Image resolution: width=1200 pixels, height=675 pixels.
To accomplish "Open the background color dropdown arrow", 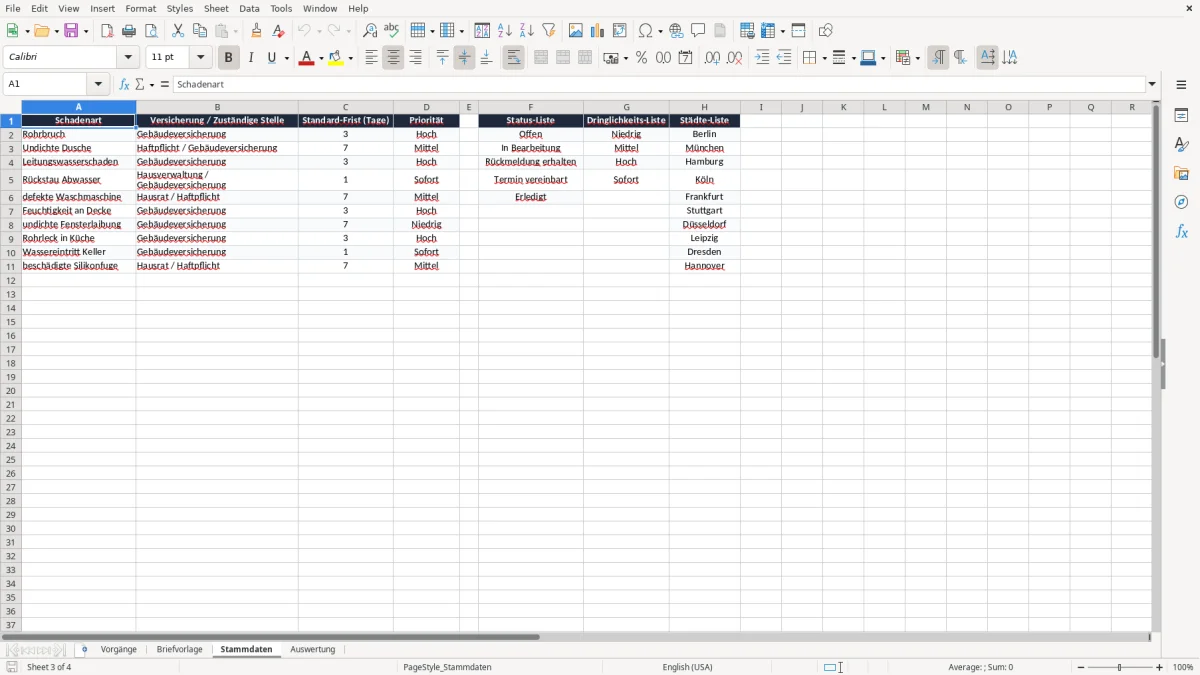I will [350, 58].
